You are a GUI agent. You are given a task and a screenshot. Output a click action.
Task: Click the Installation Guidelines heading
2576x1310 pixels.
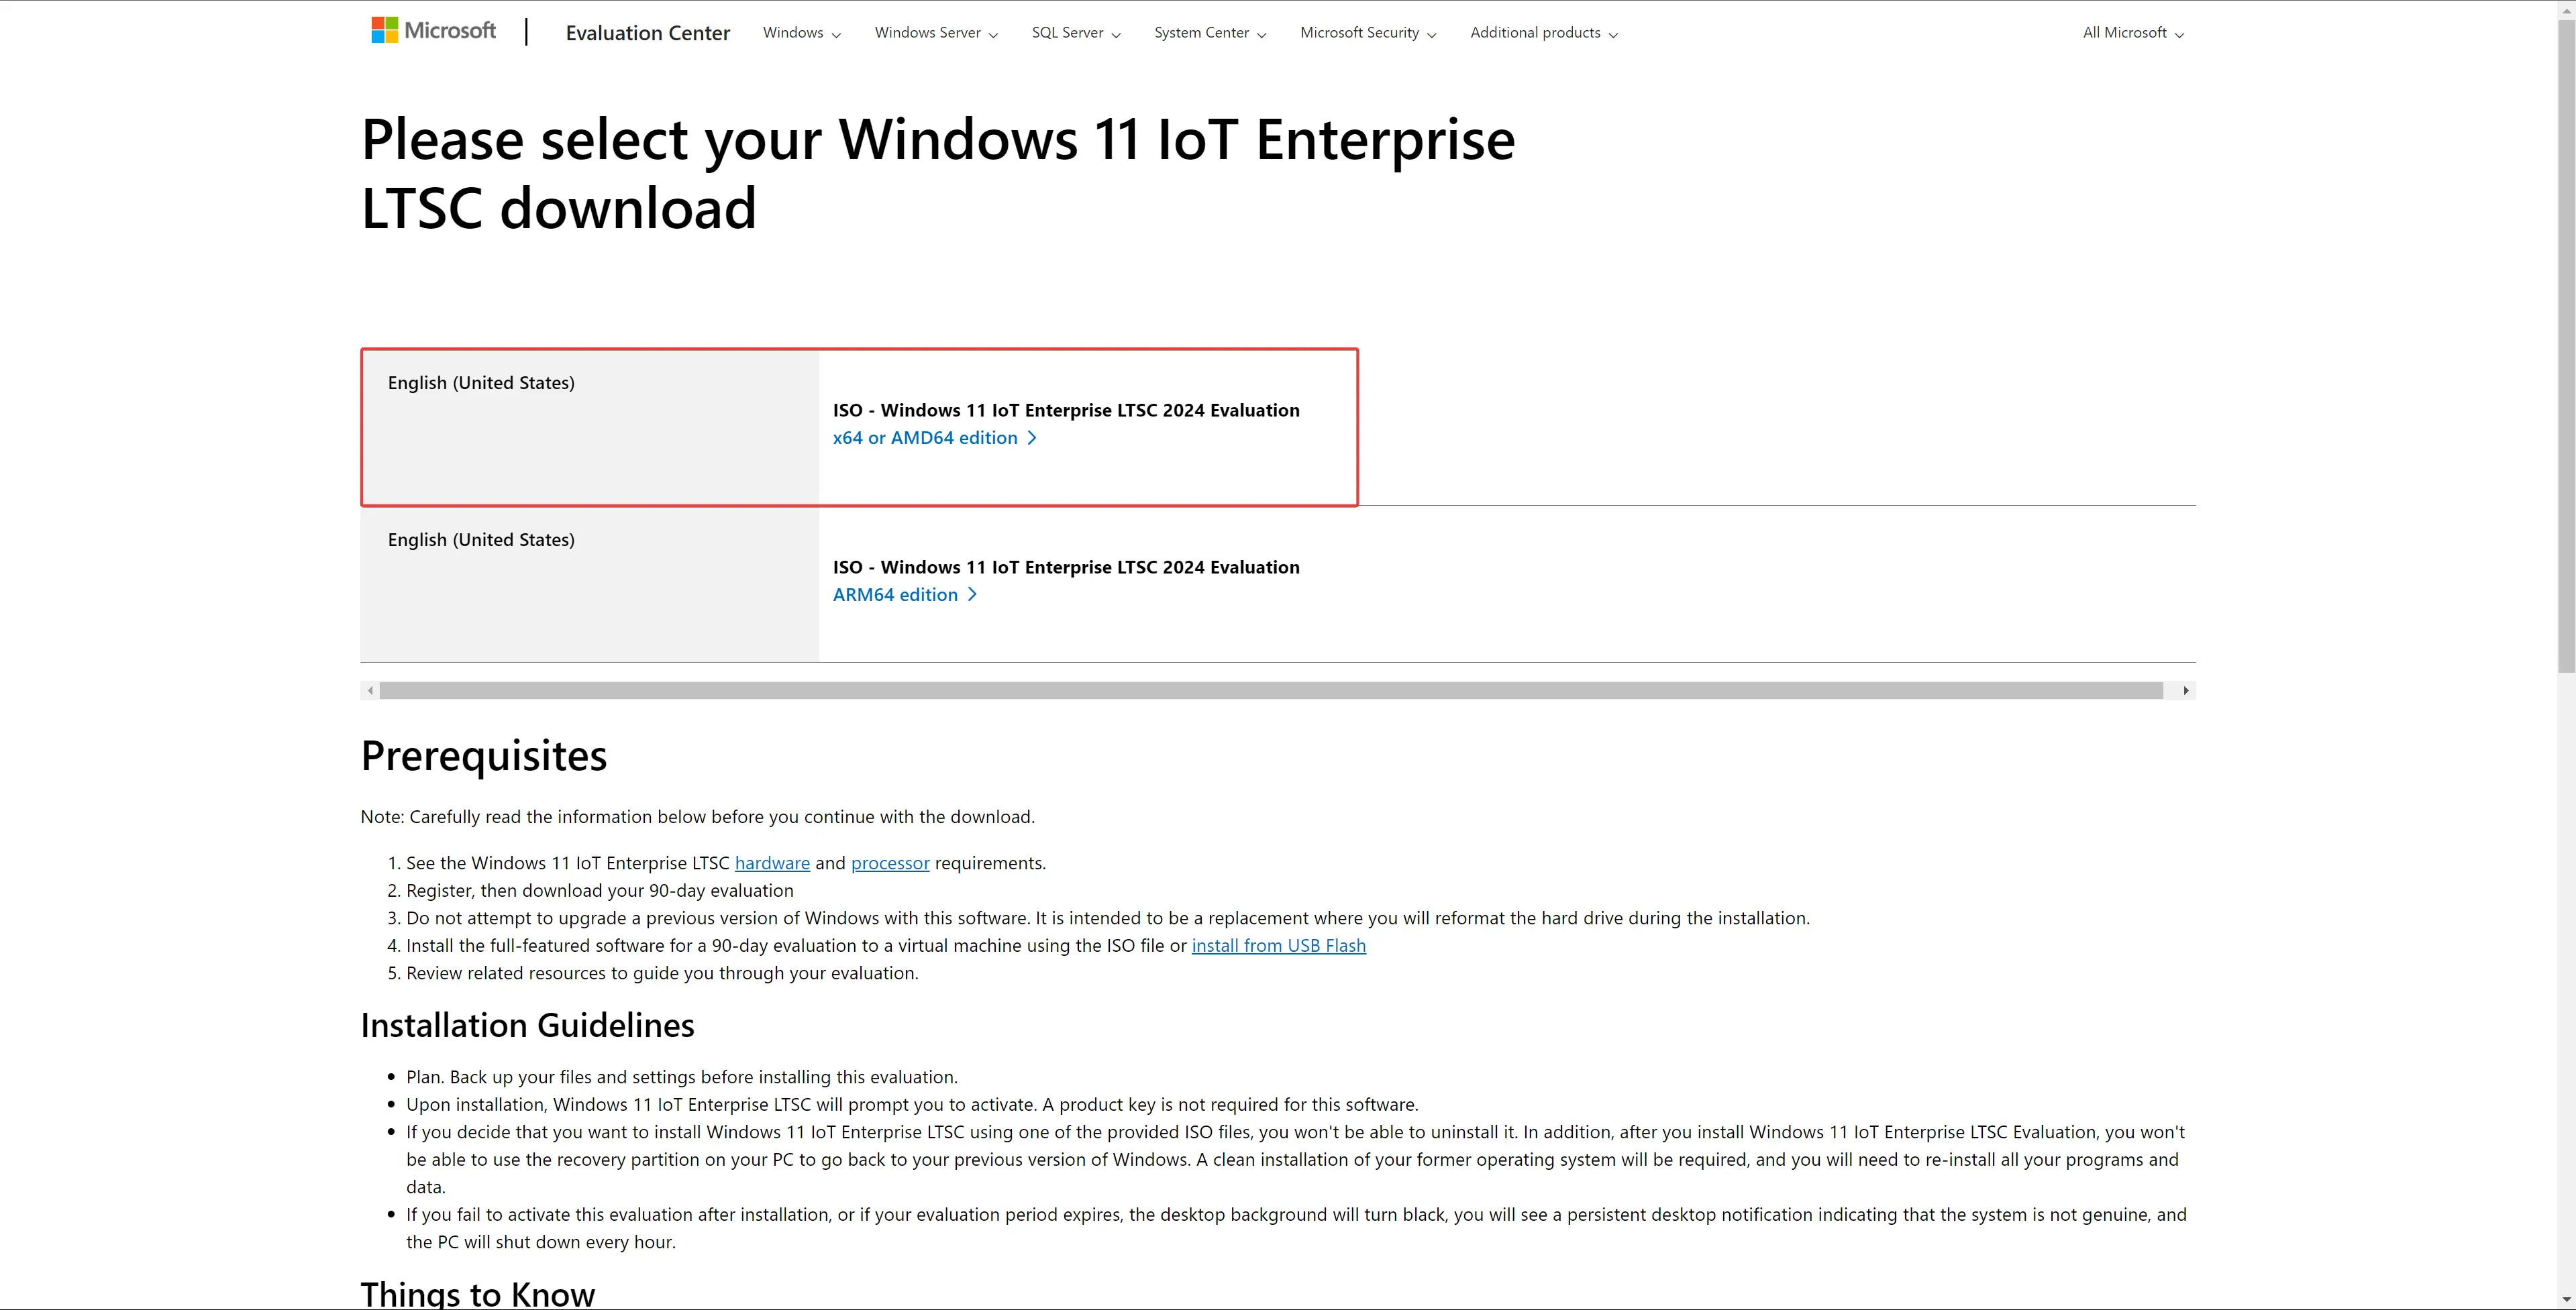[x=527, y=1026]
